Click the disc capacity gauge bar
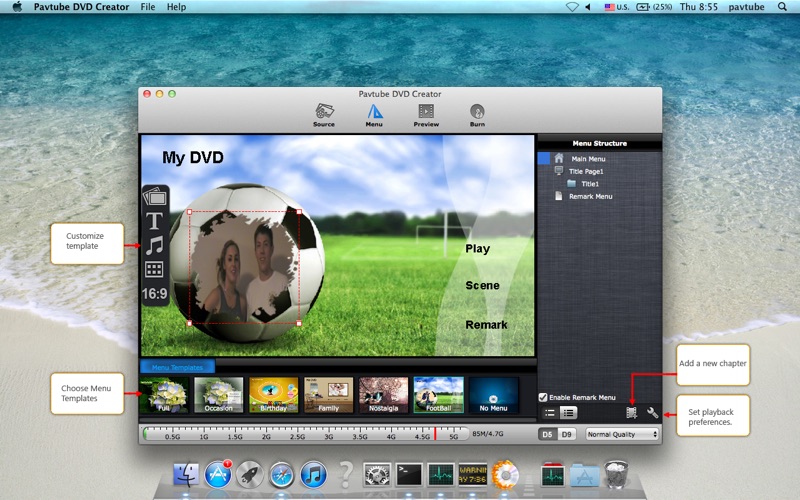 coord(305,434)
